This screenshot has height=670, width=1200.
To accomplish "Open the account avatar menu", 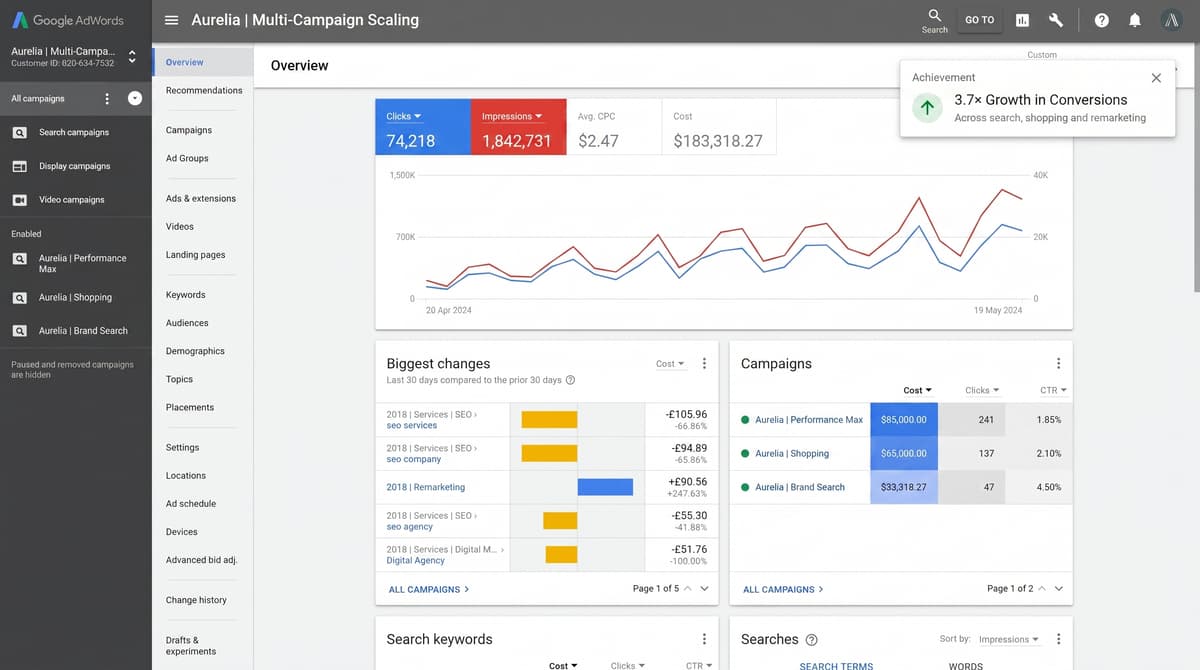I will pos(1172,20).
